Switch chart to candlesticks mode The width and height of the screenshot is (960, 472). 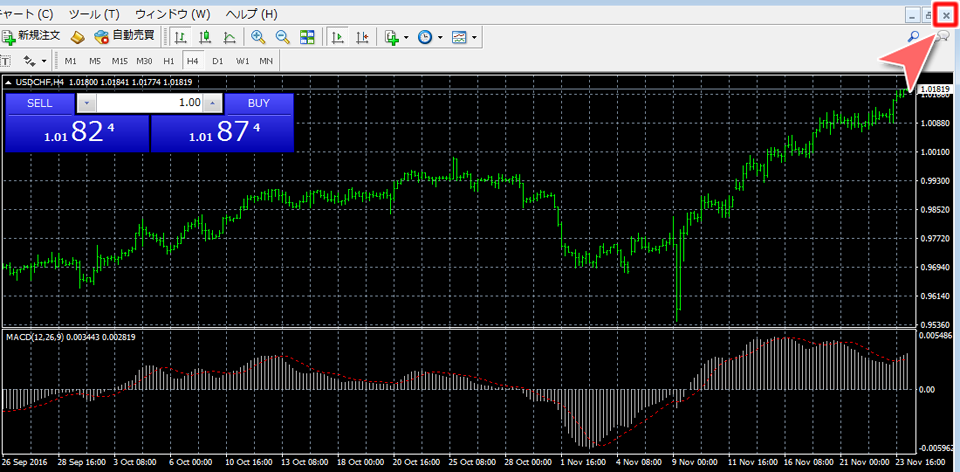(x=205, y=37)
